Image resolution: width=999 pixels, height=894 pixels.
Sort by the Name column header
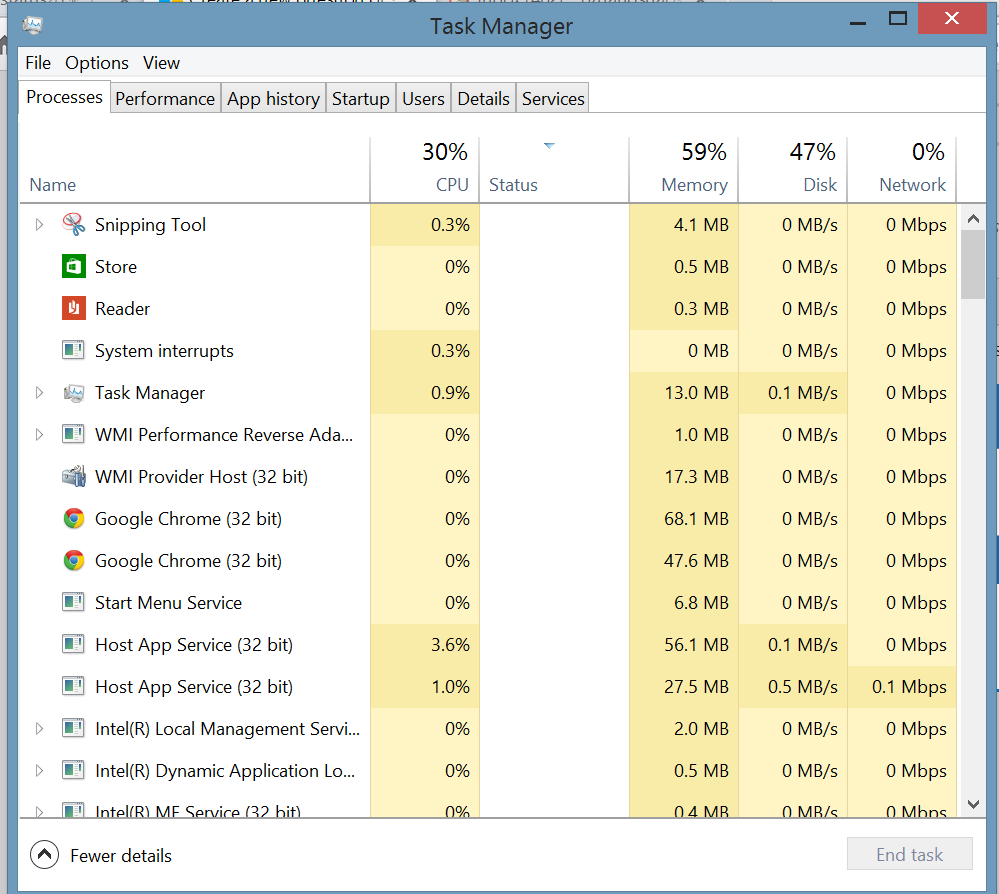(194, 169)
